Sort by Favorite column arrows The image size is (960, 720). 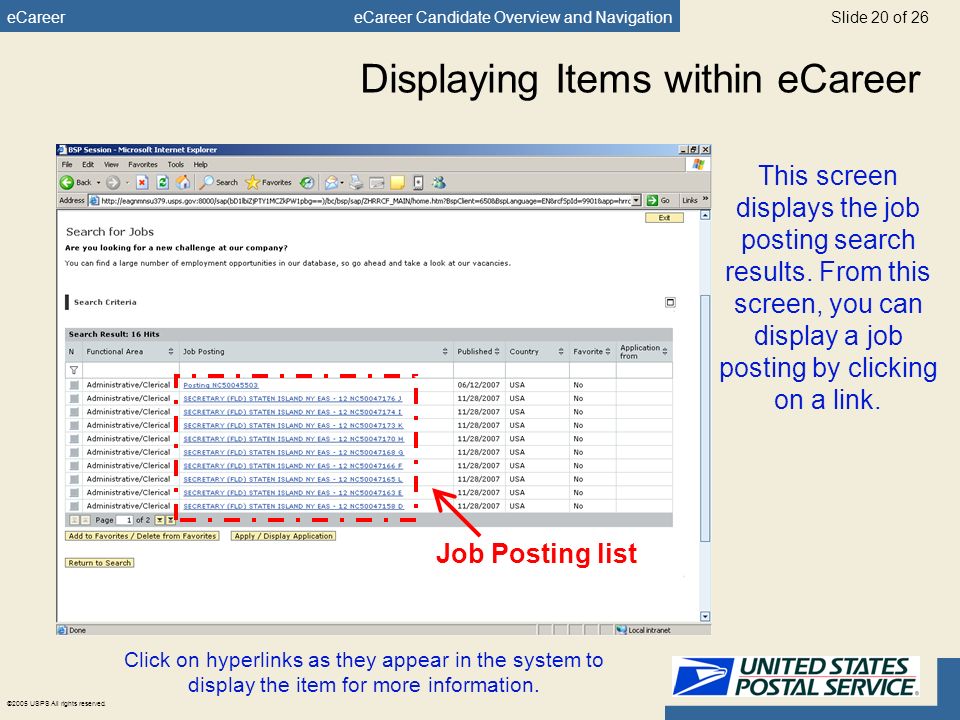pyautogui.click(x=608, y=351)
